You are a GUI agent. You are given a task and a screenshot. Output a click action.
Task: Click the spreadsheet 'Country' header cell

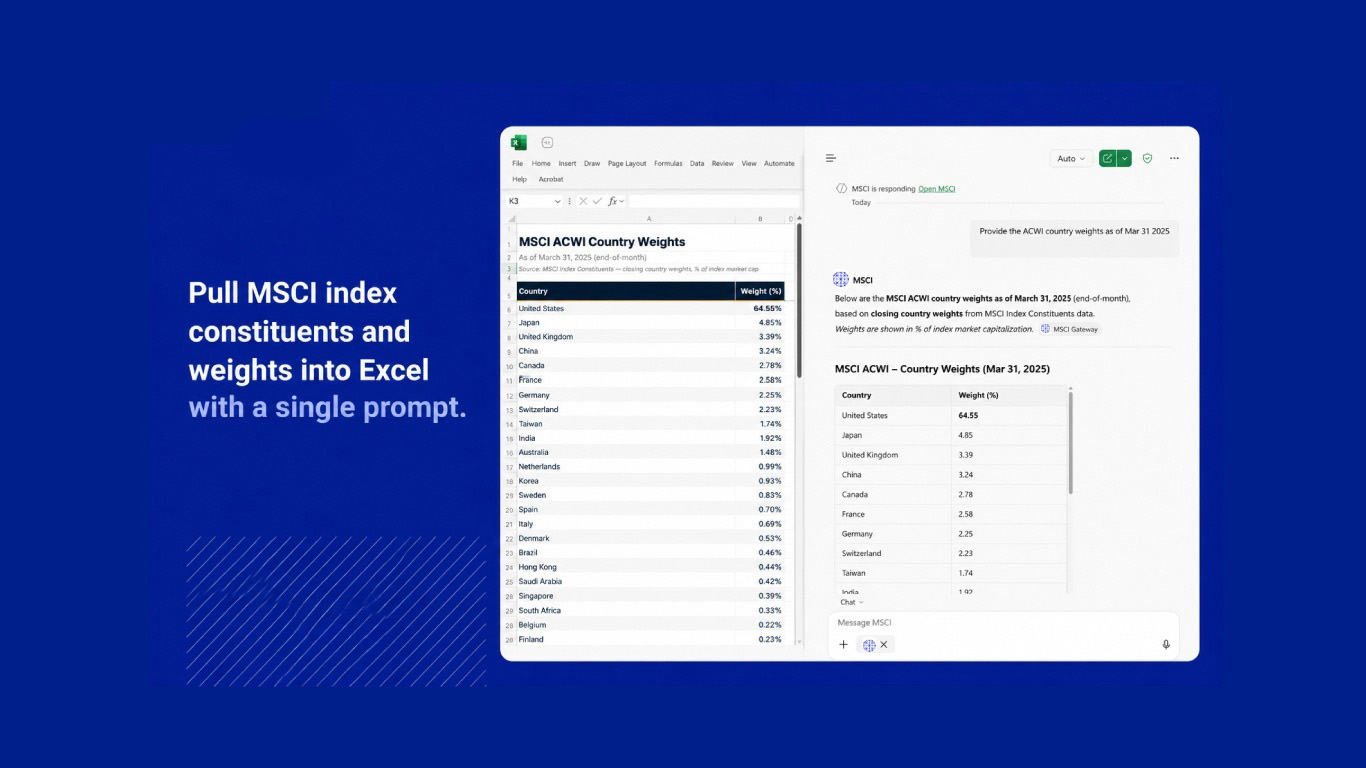click(x=626, y=291)
